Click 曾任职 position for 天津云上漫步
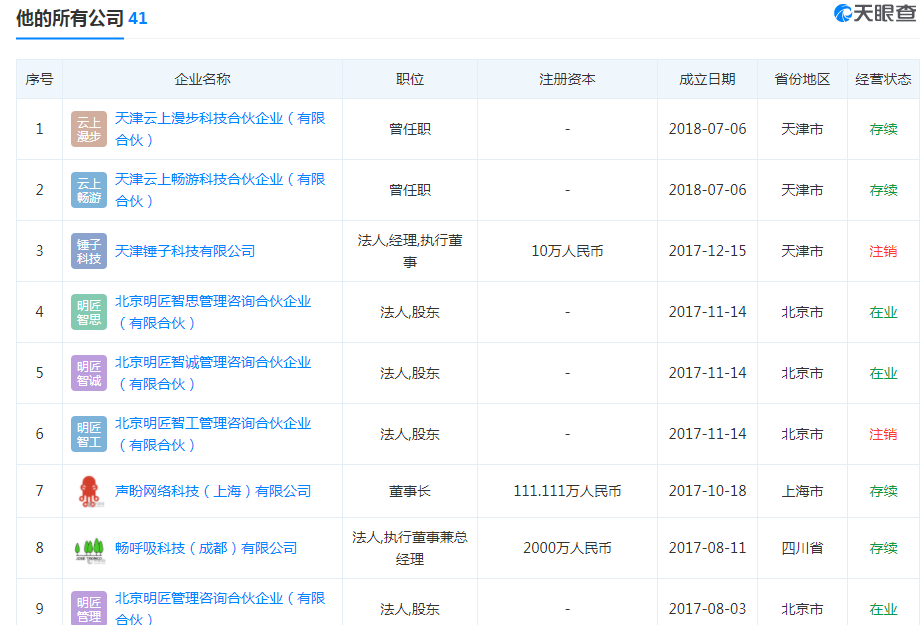This screenshot has height=625, width=922. [x=410, y=129]
